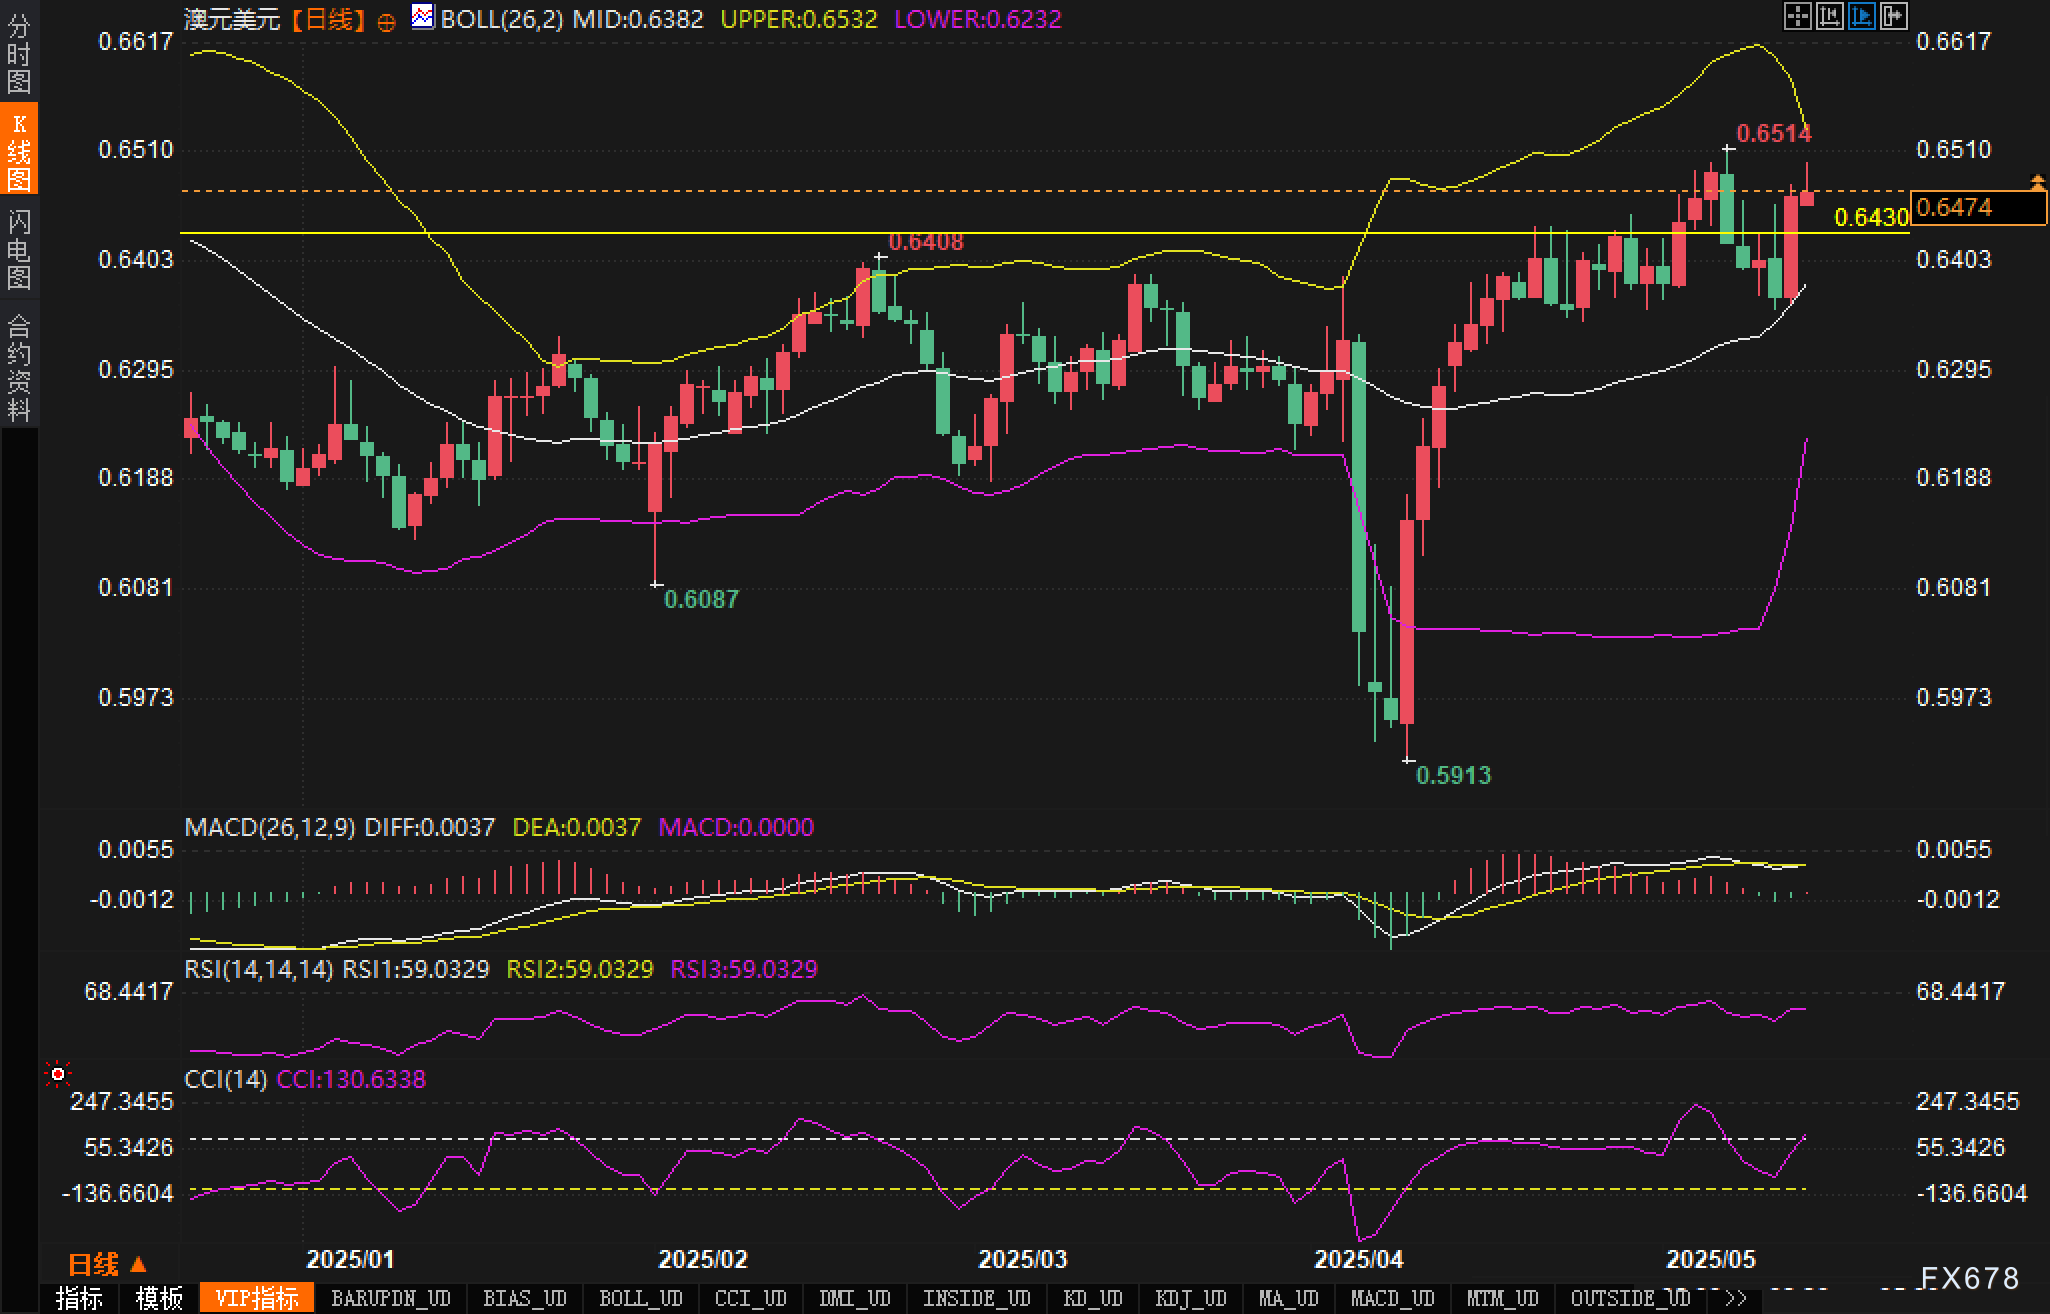This screenshot has height=1314, width=2050.
Task: Click the crosshair cursor icon at top right
Action: tap(1797, 16)
